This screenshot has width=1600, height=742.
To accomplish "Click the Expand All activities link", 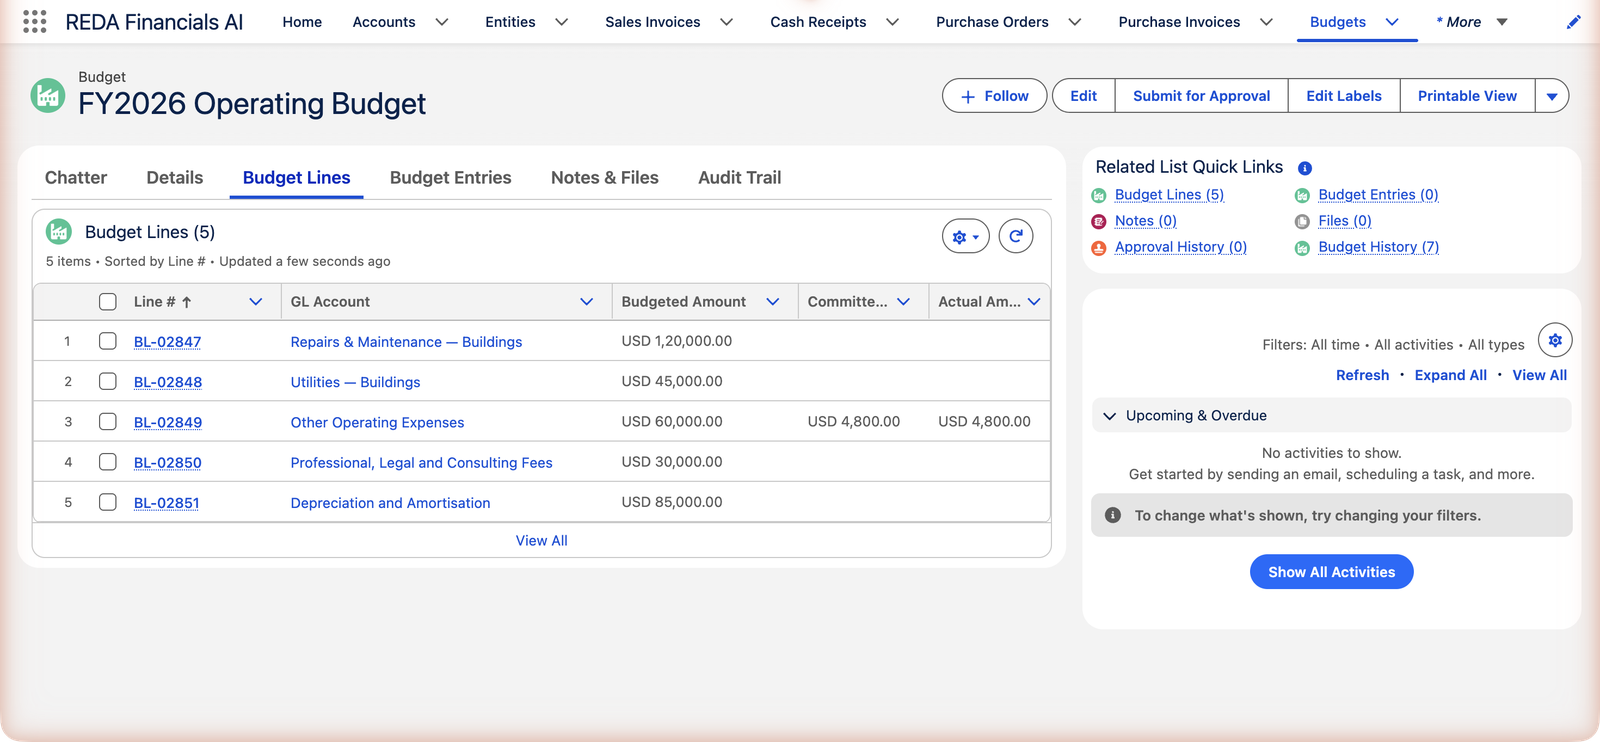I will (x=1451, y=375).
